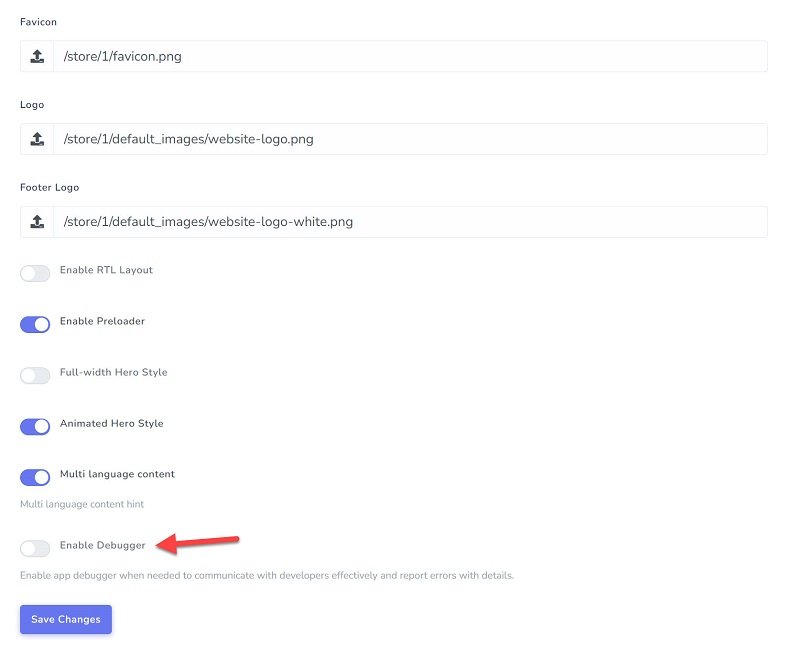Viewport: 800px width, 668px height.
Task: Turn on the Enable RTL Layout switch
Action: pos(35,273)
